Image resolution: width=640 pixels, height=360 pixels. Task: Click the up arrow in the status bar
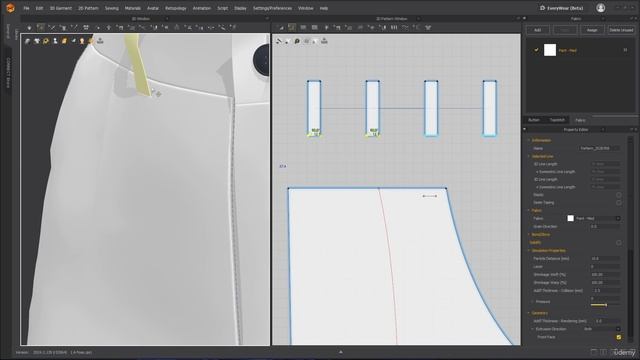(x=341, y=352)
